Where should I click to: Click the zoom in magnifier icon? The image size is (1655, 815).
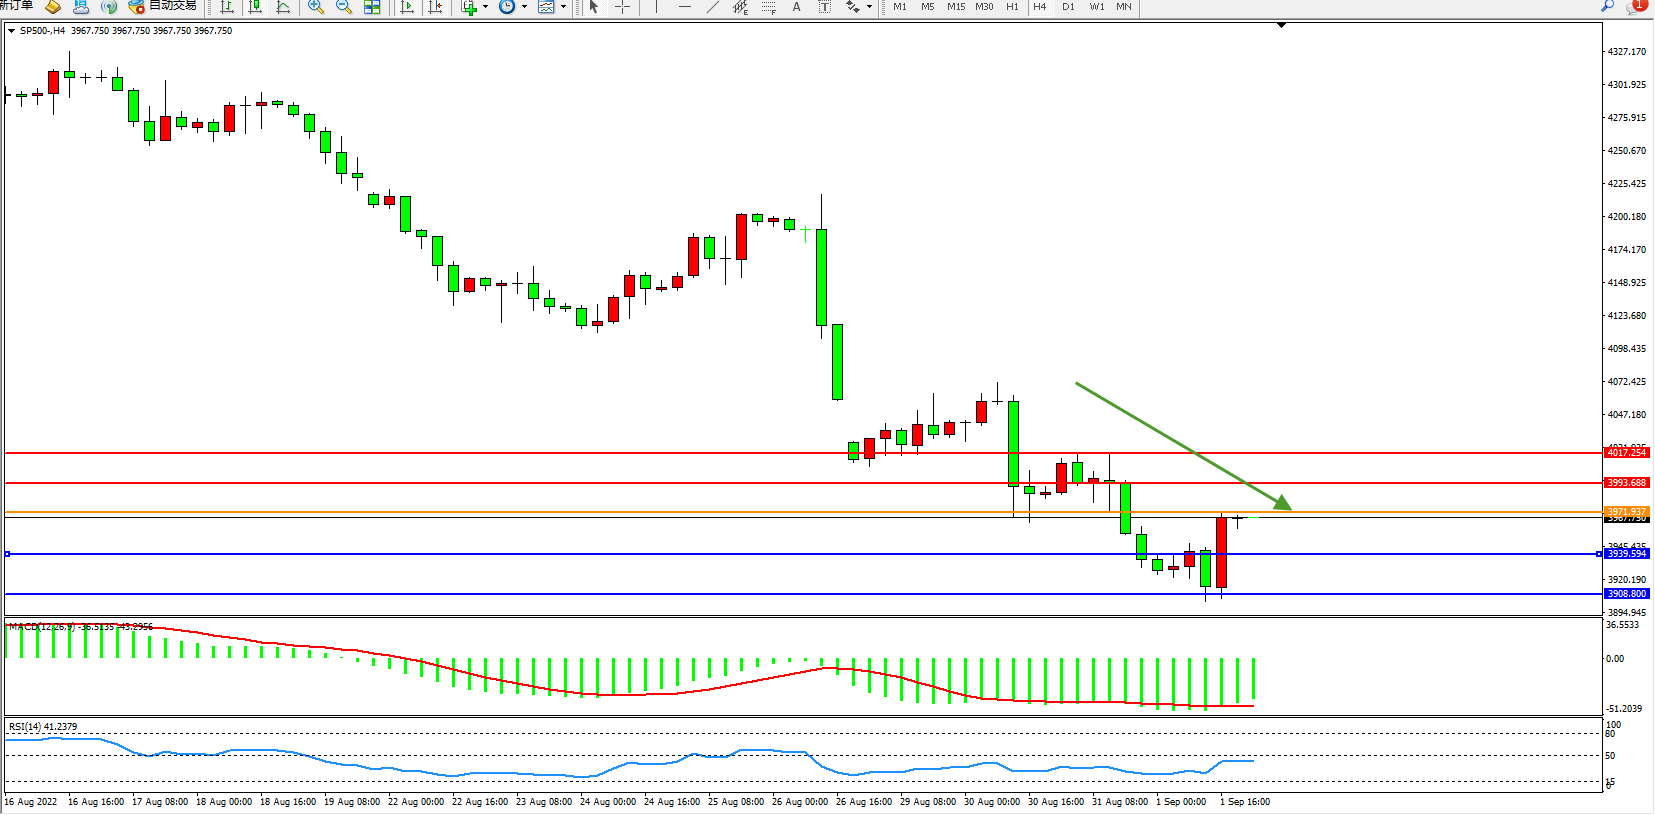[x=316, y=7]
